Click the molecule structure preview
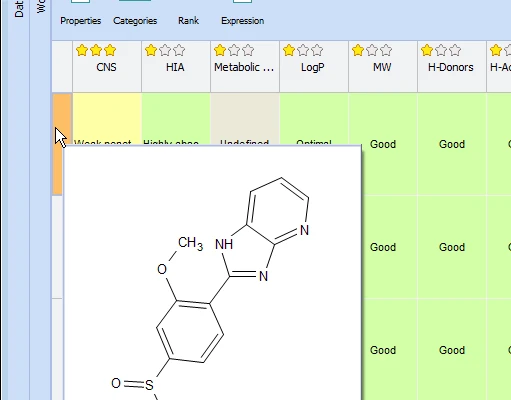Screen dimensions: 511x400 [212, 273]
